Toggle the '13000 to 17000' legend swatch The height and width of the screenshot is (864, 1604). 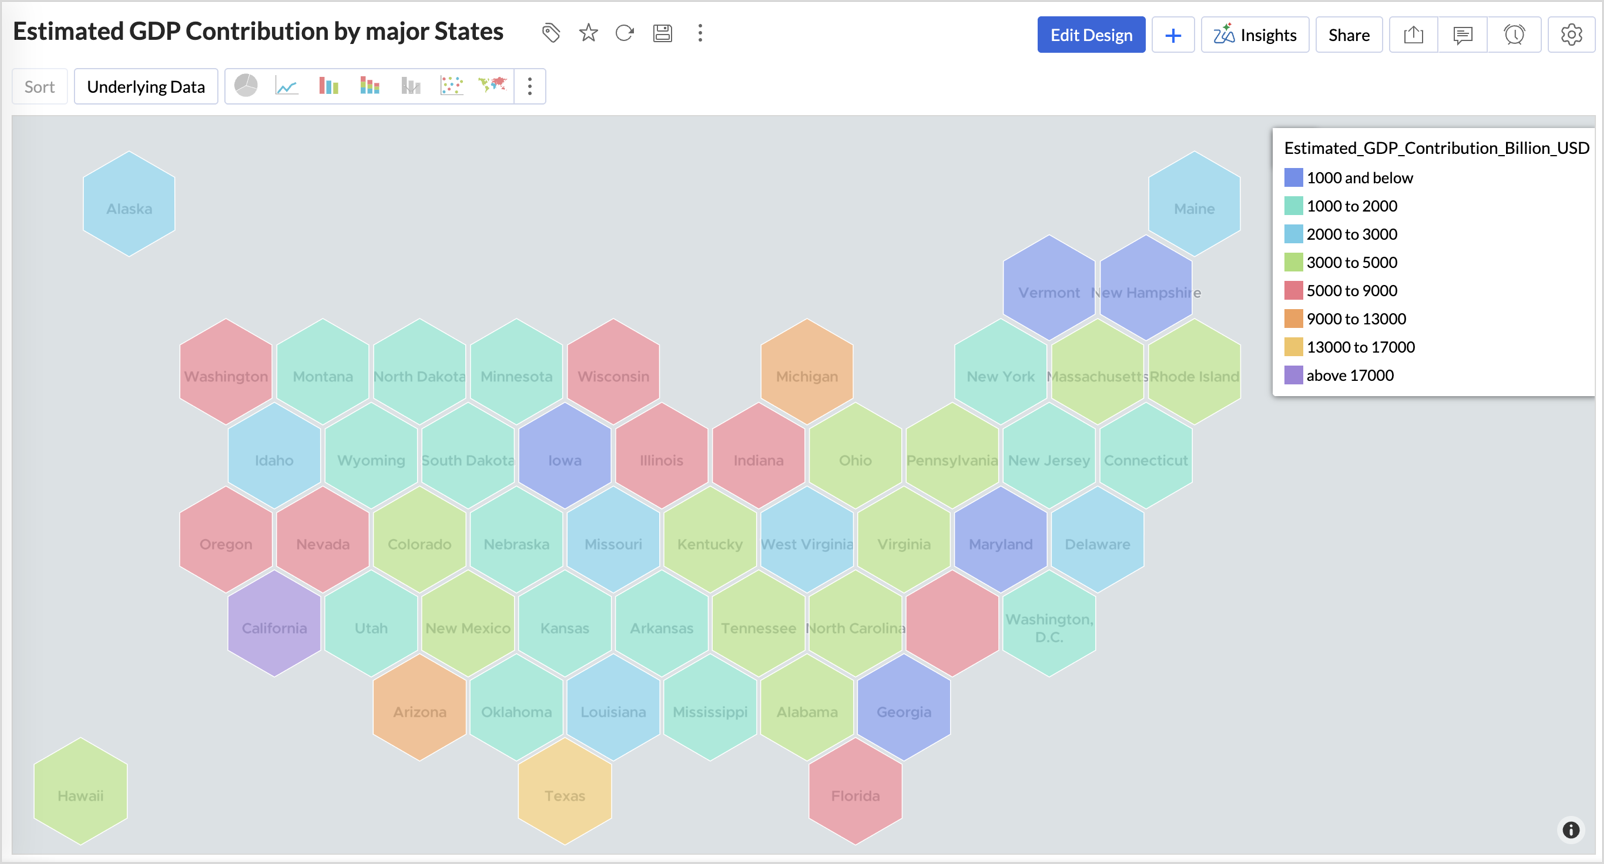point(1293,347)
